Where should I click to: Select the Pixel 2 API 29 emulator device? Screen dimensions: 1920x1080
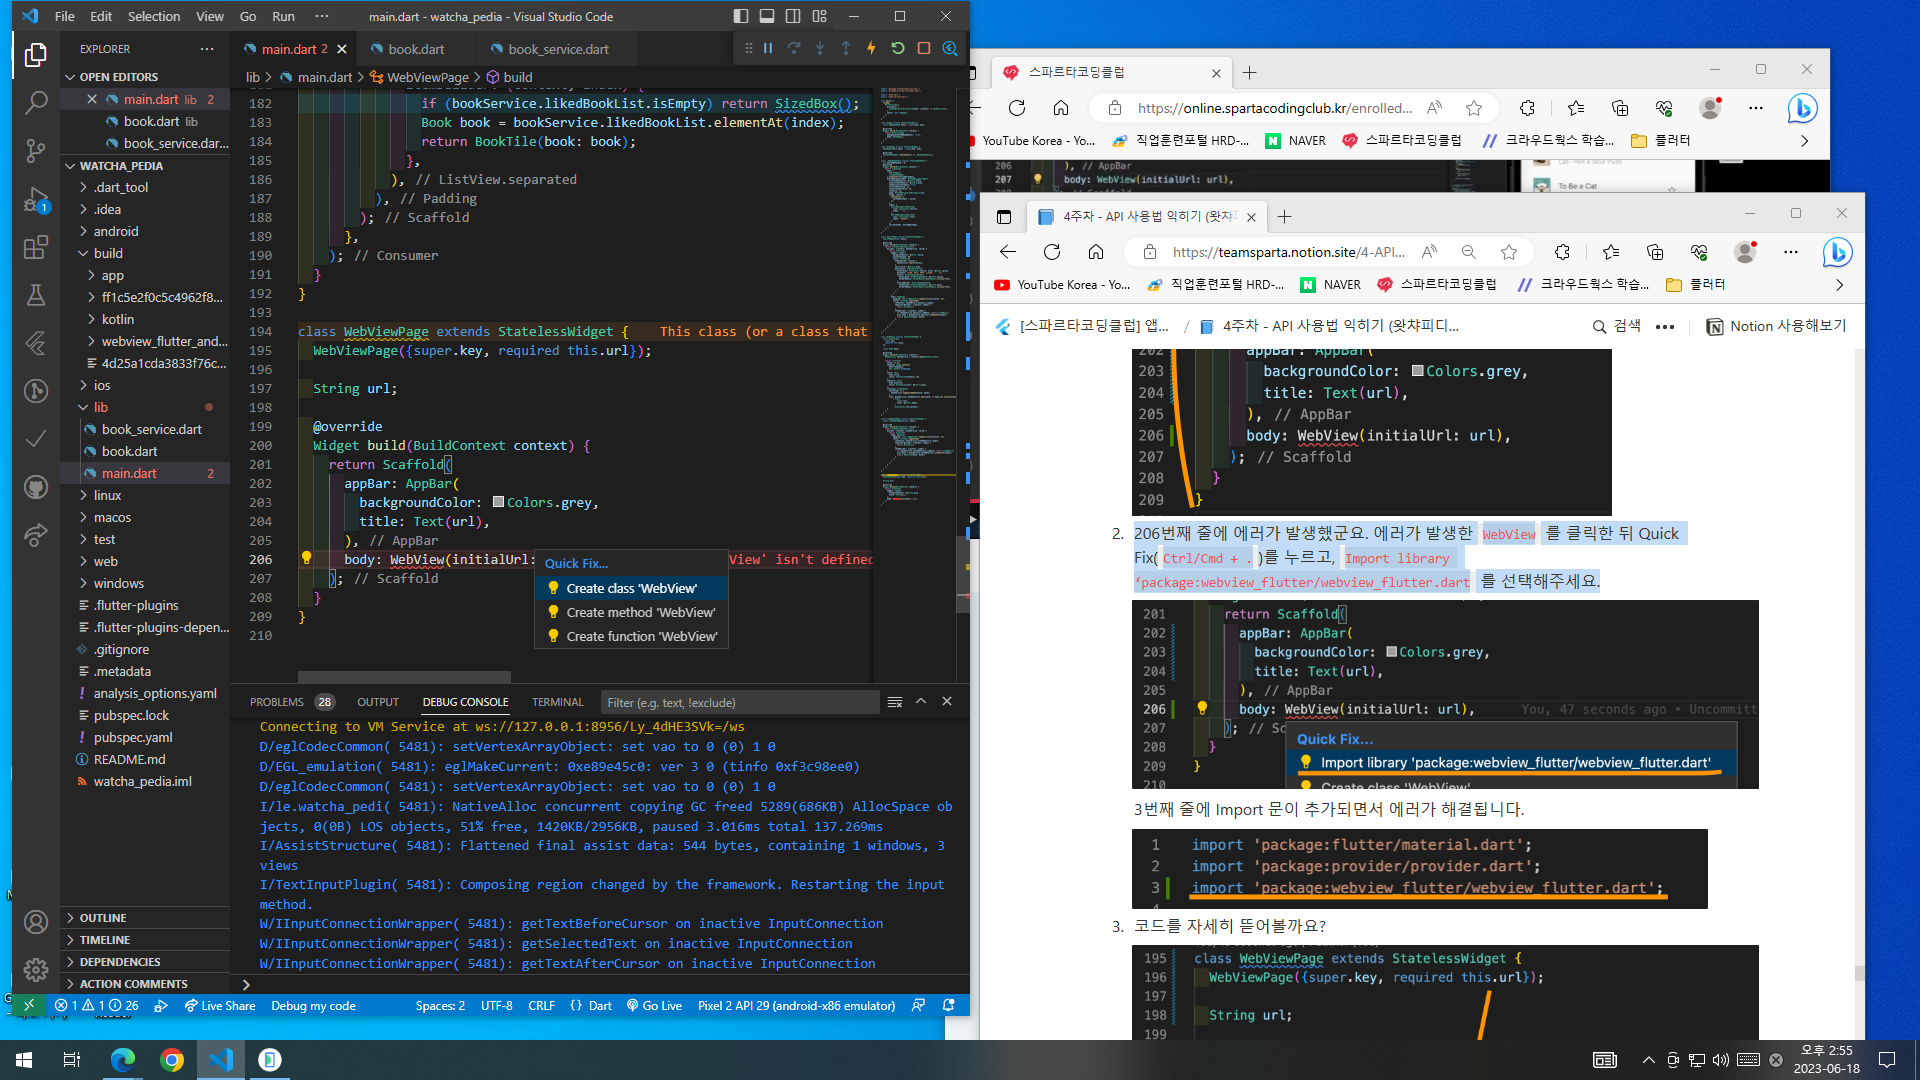(x=796, y=1005)
